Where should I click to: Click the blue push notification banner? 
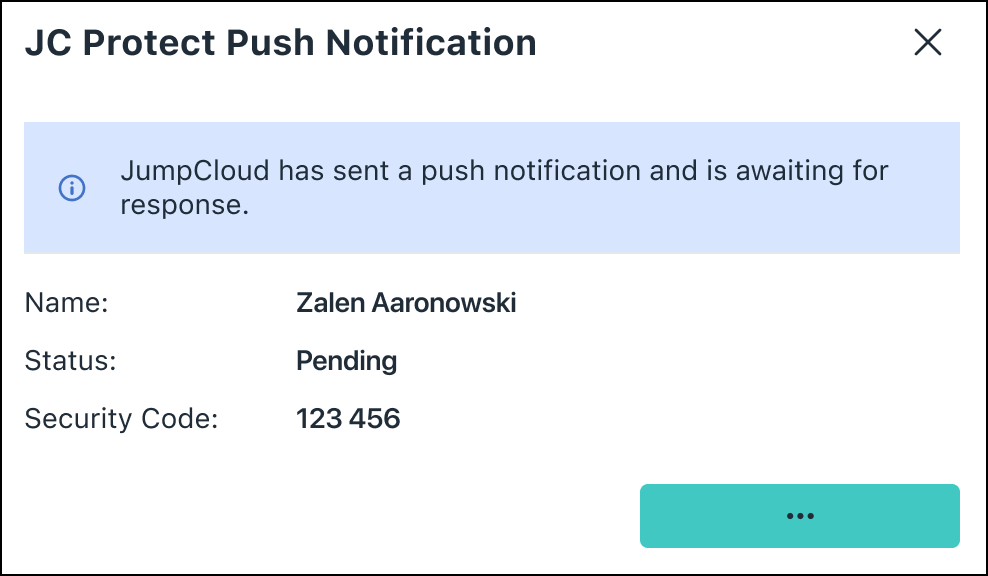point(492,188)
